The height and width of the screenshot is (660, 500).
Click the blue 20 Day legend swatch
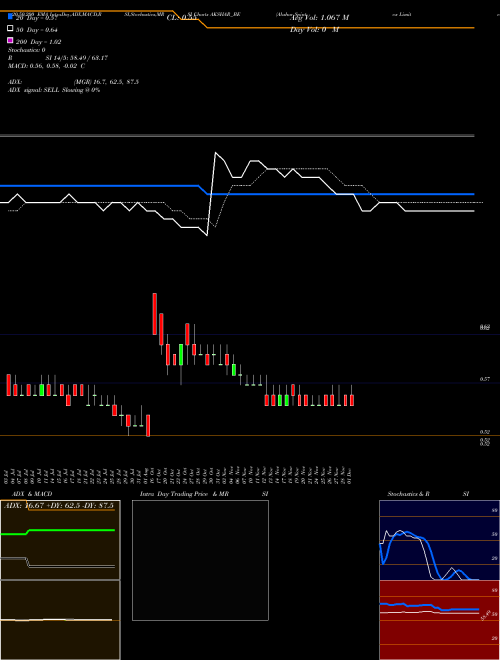[x=10, y=17]
